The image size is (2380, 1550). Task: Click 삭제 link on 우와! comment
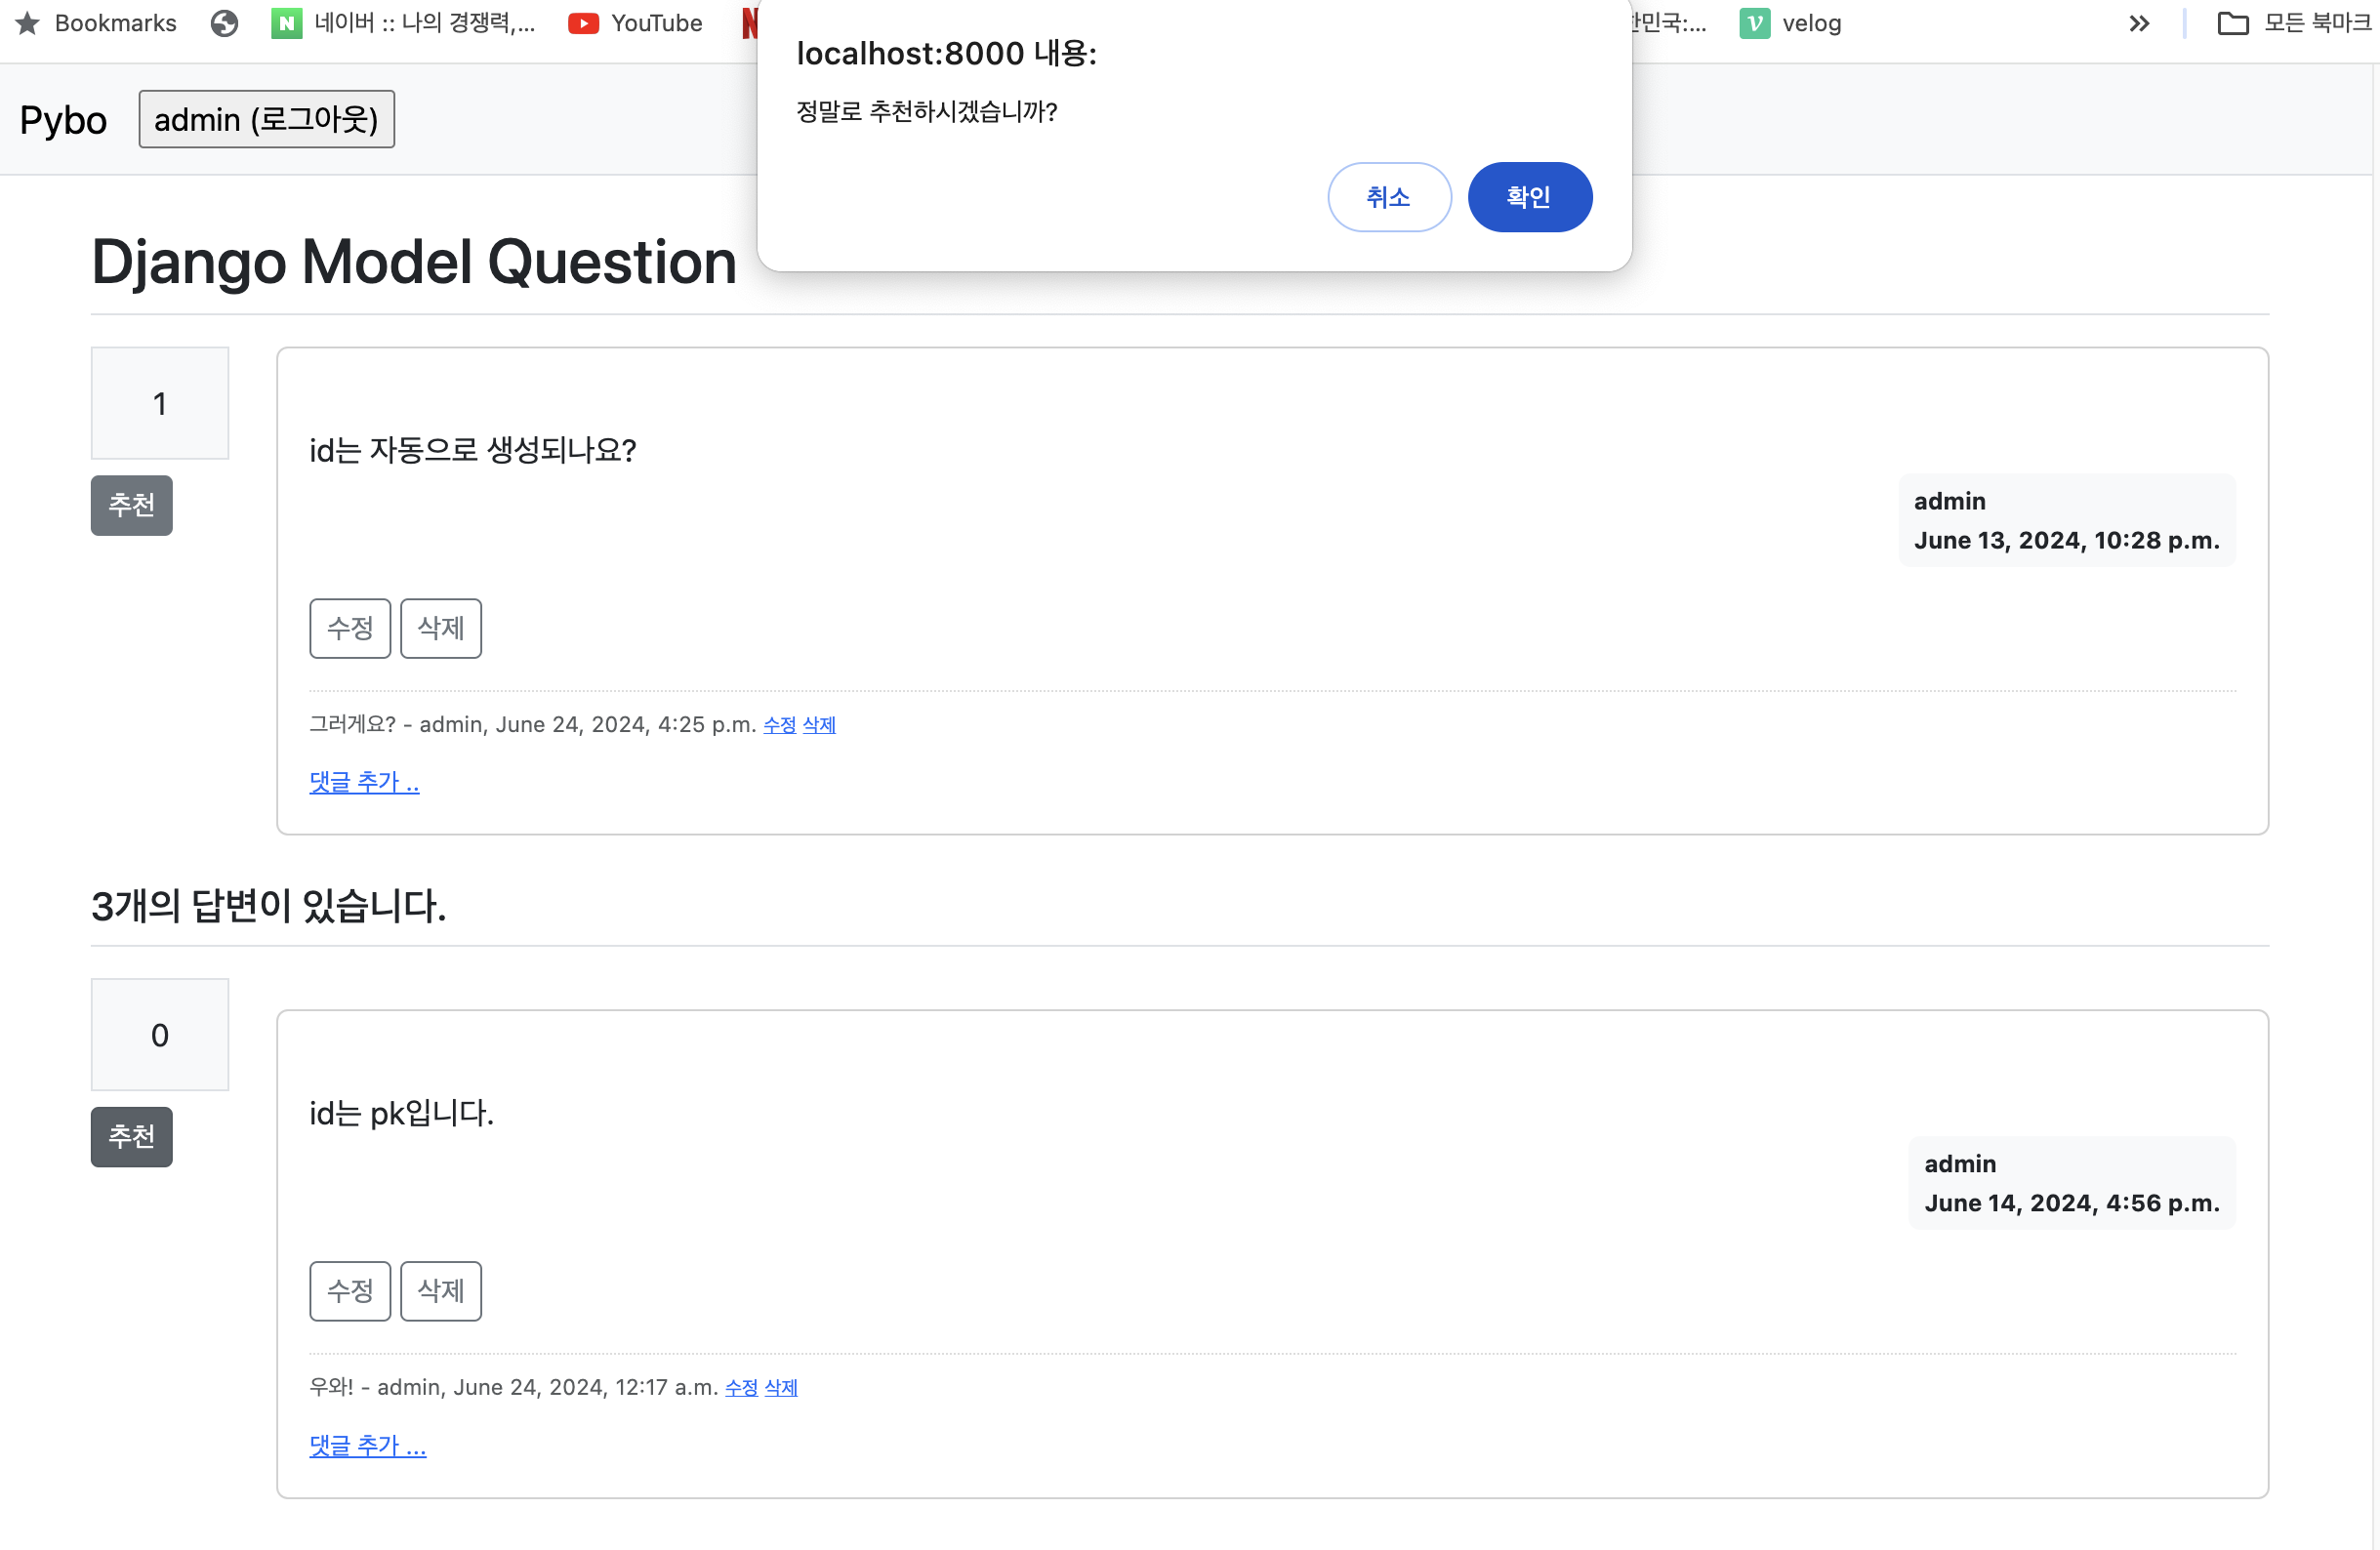(780, 1388)
